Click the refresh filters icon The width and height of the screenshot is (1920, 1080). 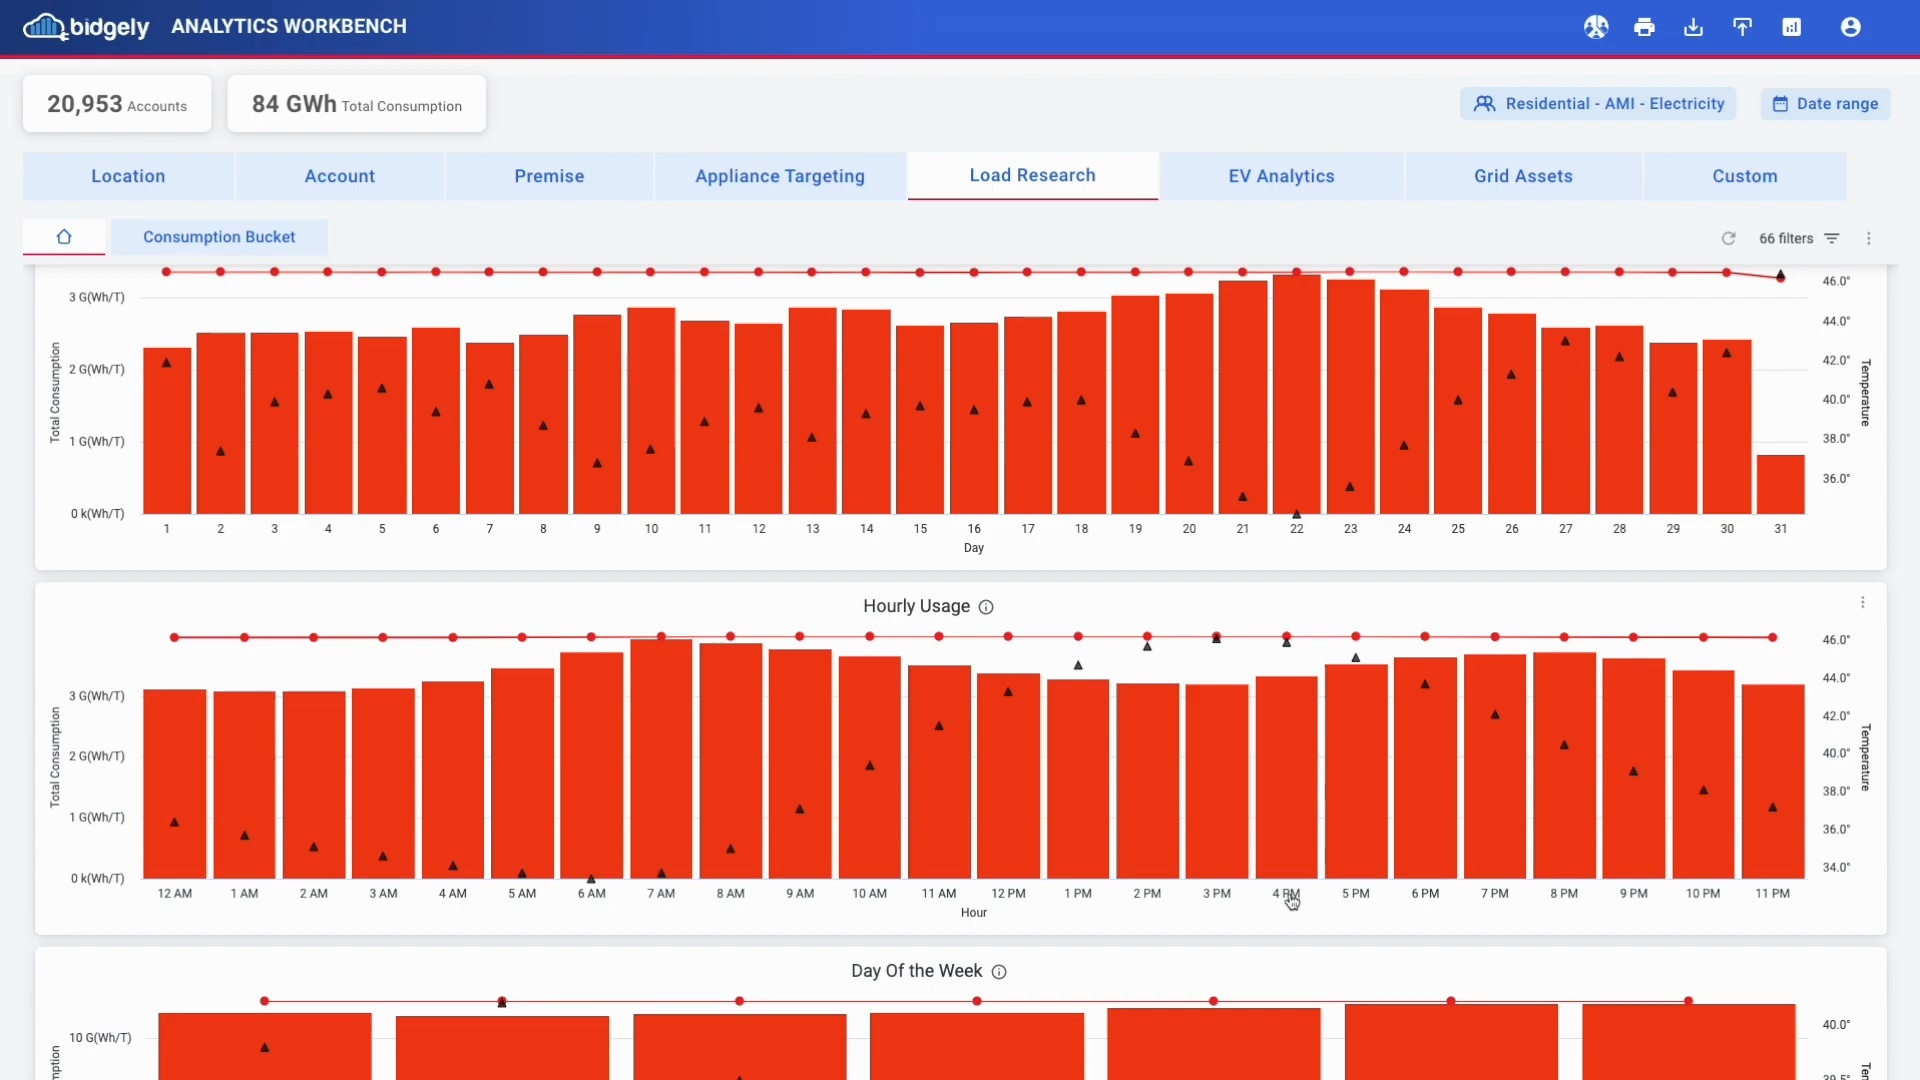point(1728,238)
